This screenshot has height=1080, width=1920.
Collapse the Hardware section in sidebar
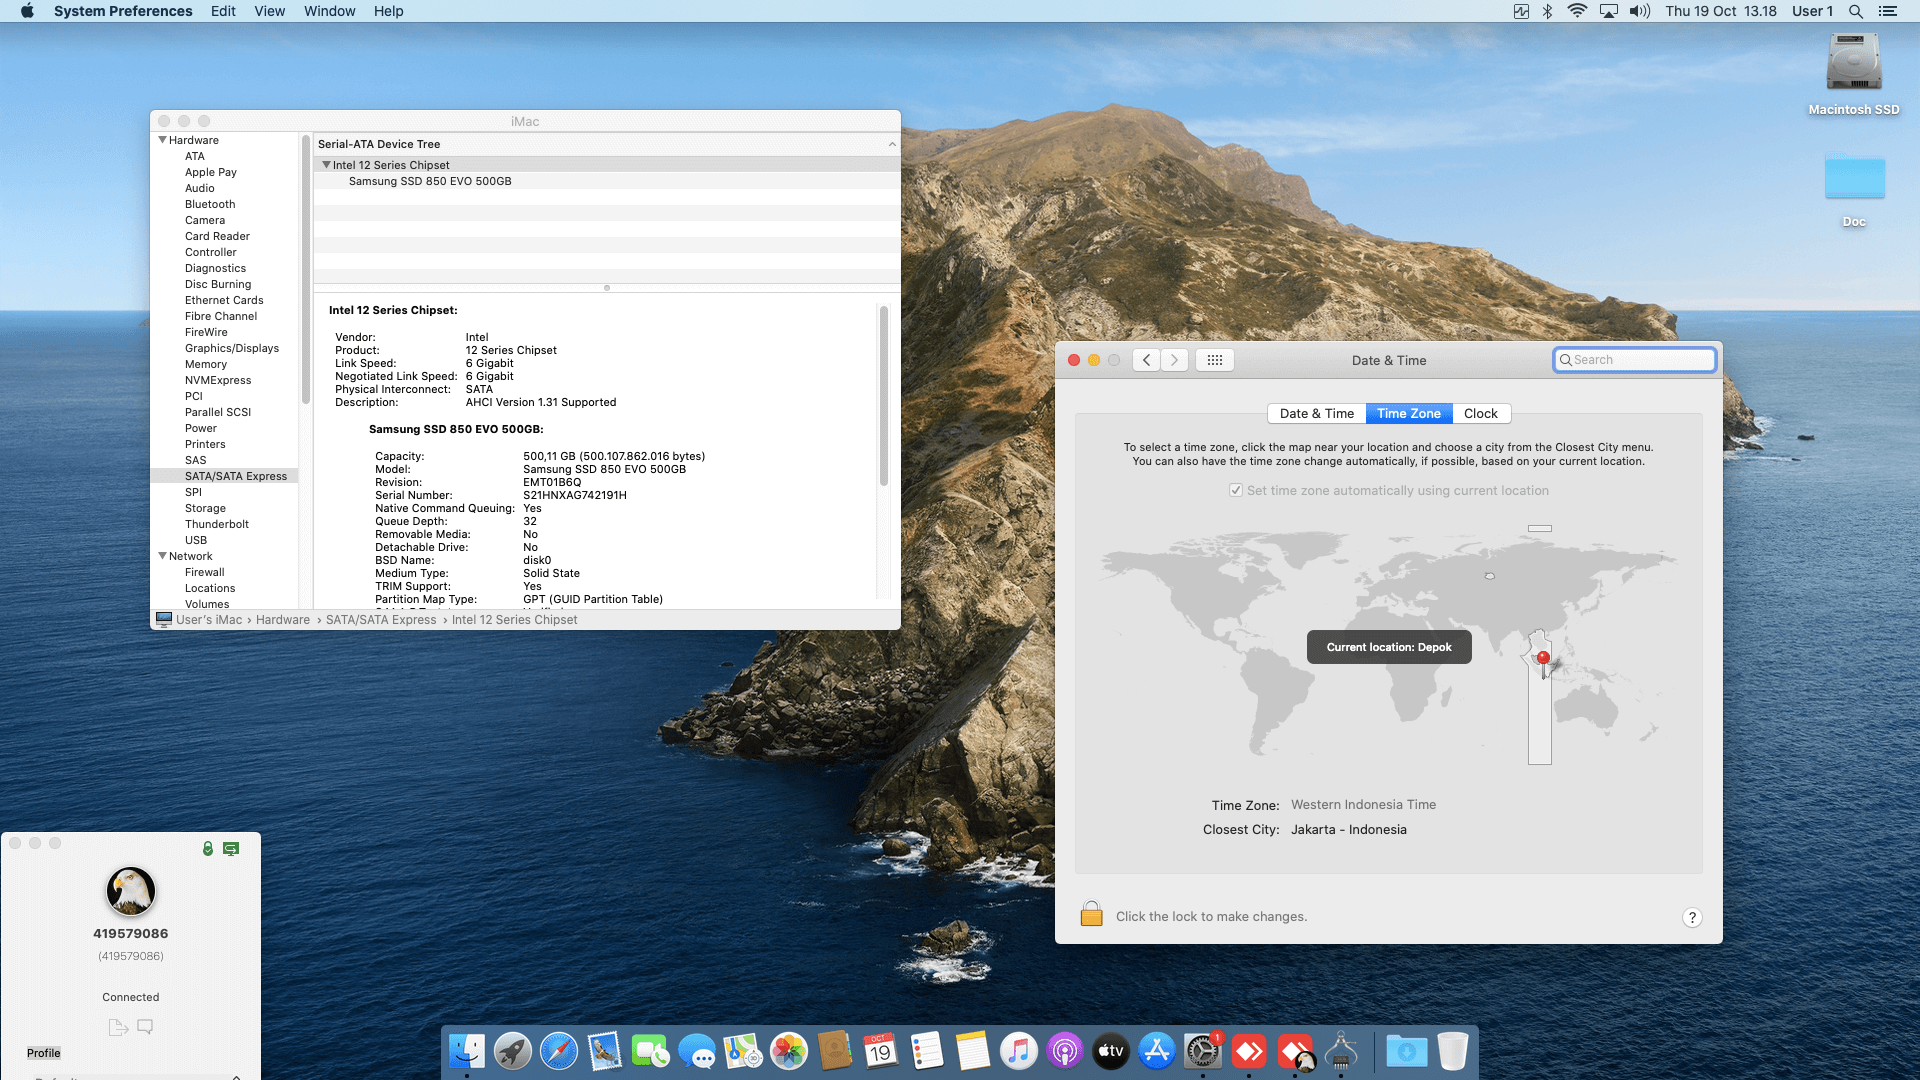162,140
